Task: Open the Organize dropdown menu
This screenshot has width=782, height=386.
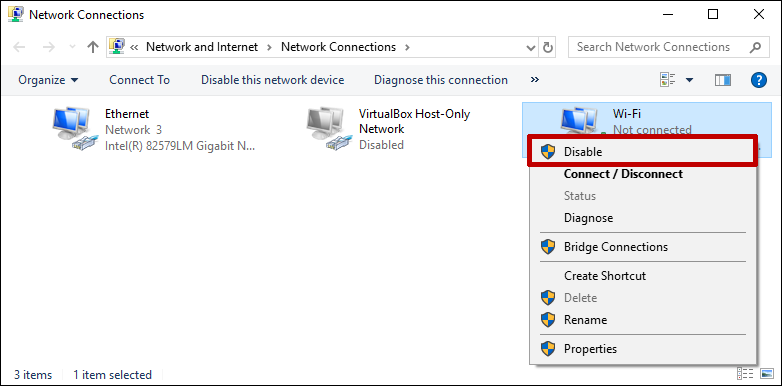Action: click(48, 80)
